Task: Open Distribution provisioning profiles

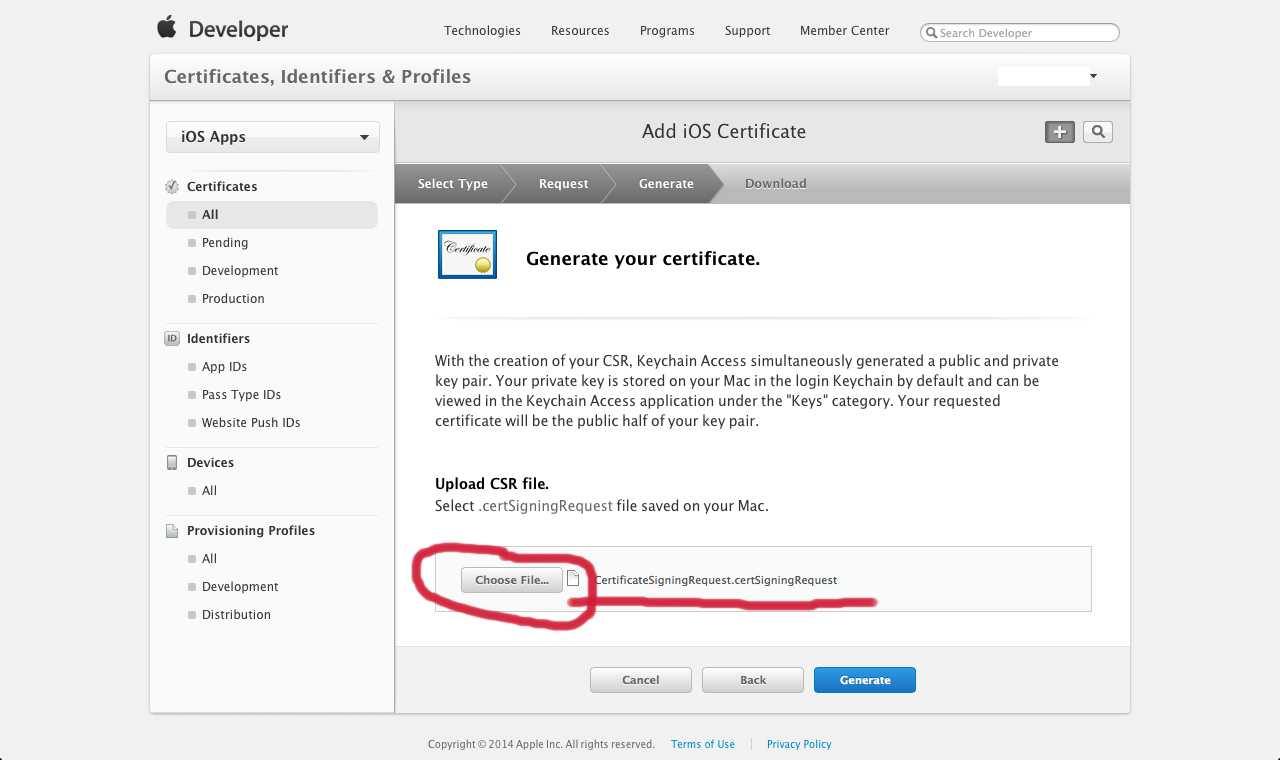Action: click(x=236, y=615)
